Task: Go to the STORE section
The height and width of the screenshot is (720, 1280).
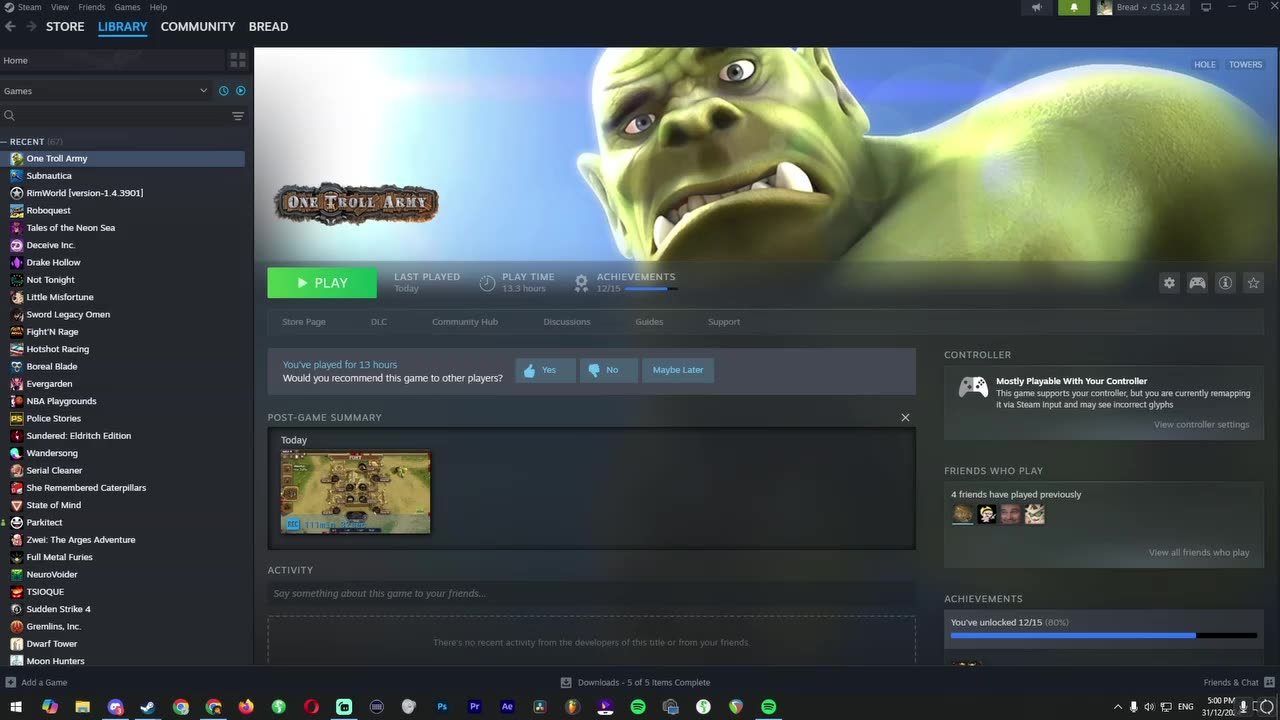Action: point(65,26)
